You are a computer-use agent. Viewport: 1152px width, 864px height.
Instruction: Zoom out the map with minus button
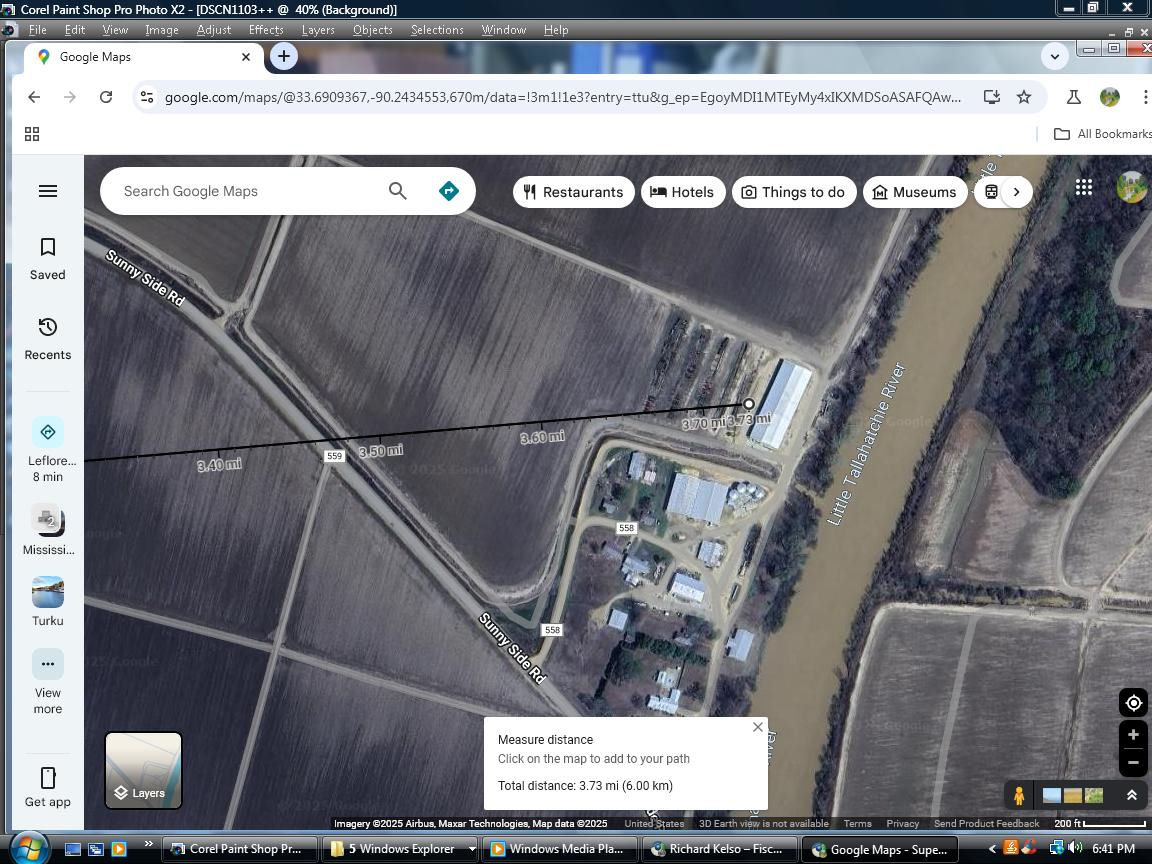[1133, 763]
